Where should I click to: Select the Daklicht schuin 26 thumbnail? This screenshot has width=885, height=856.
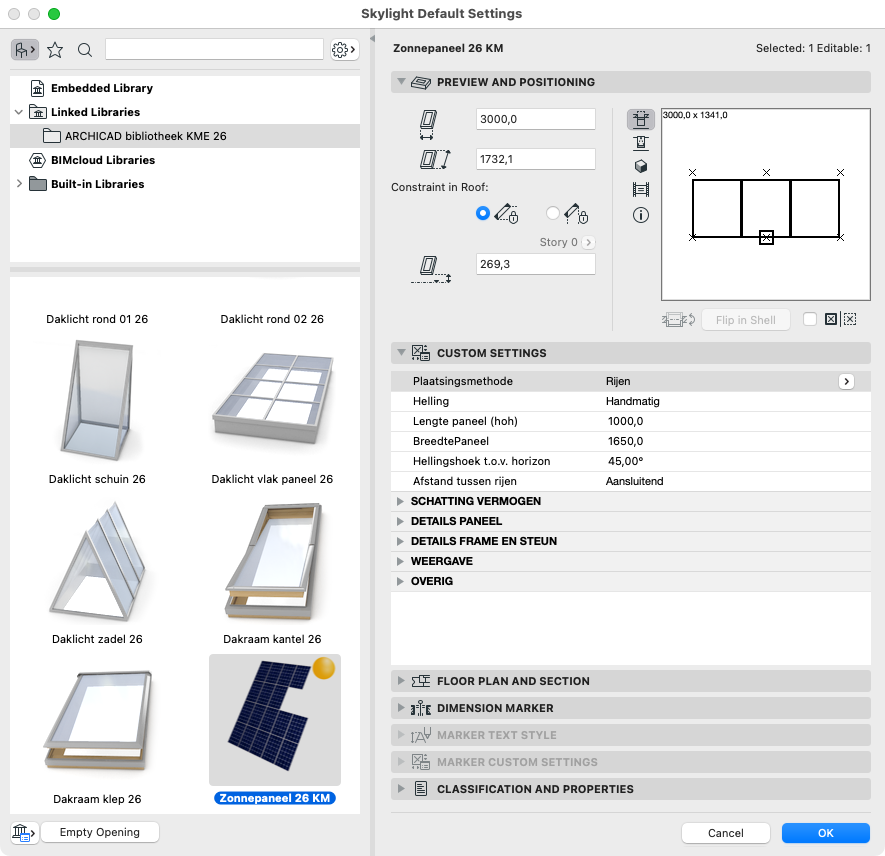coord(97,402)
